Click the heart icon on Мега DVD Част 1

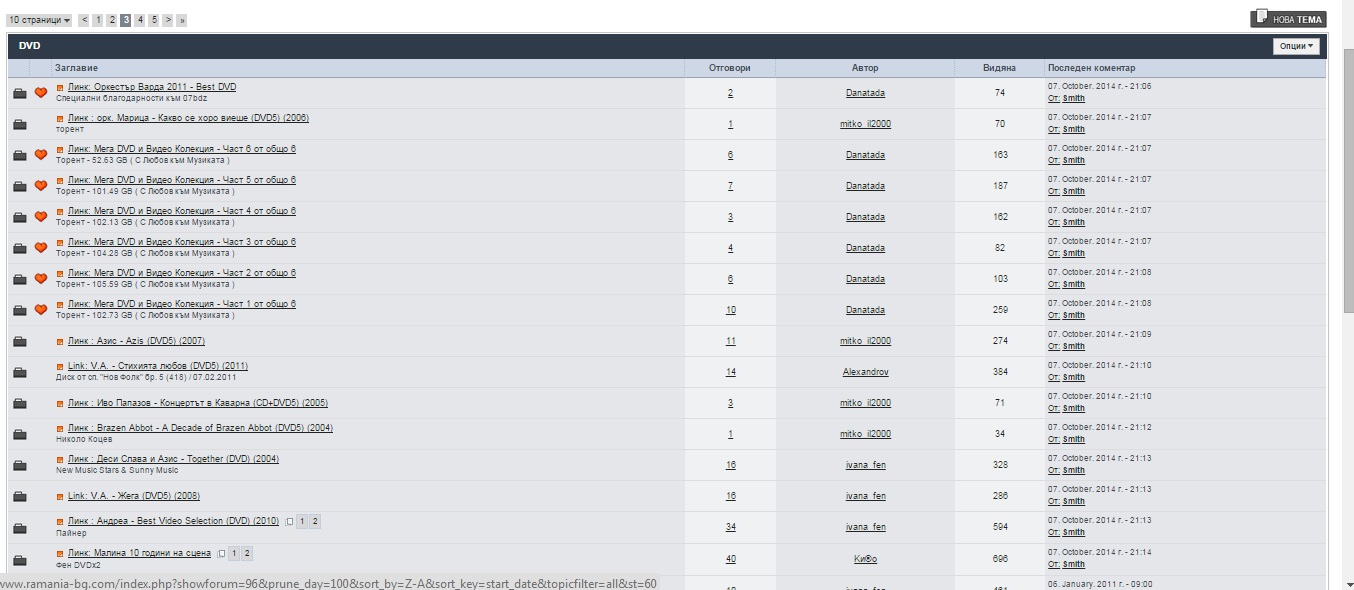41,310
